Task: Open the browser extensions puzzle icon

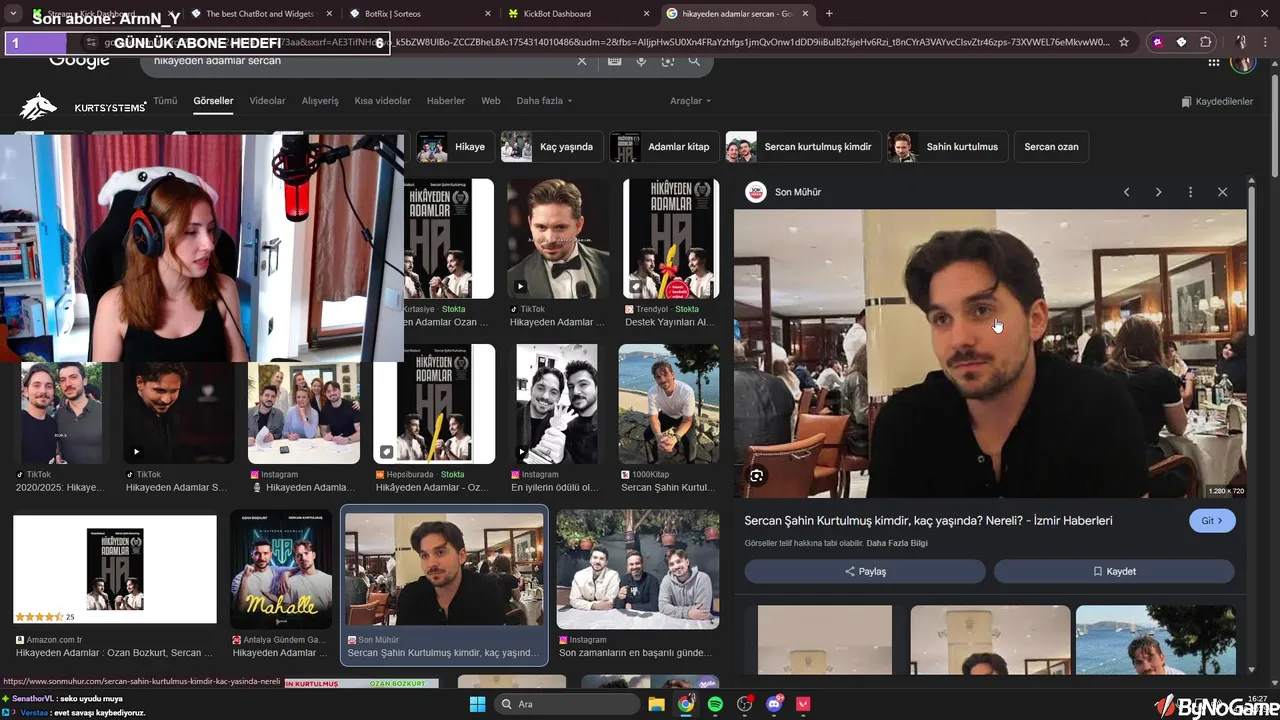Action: 1206,42
